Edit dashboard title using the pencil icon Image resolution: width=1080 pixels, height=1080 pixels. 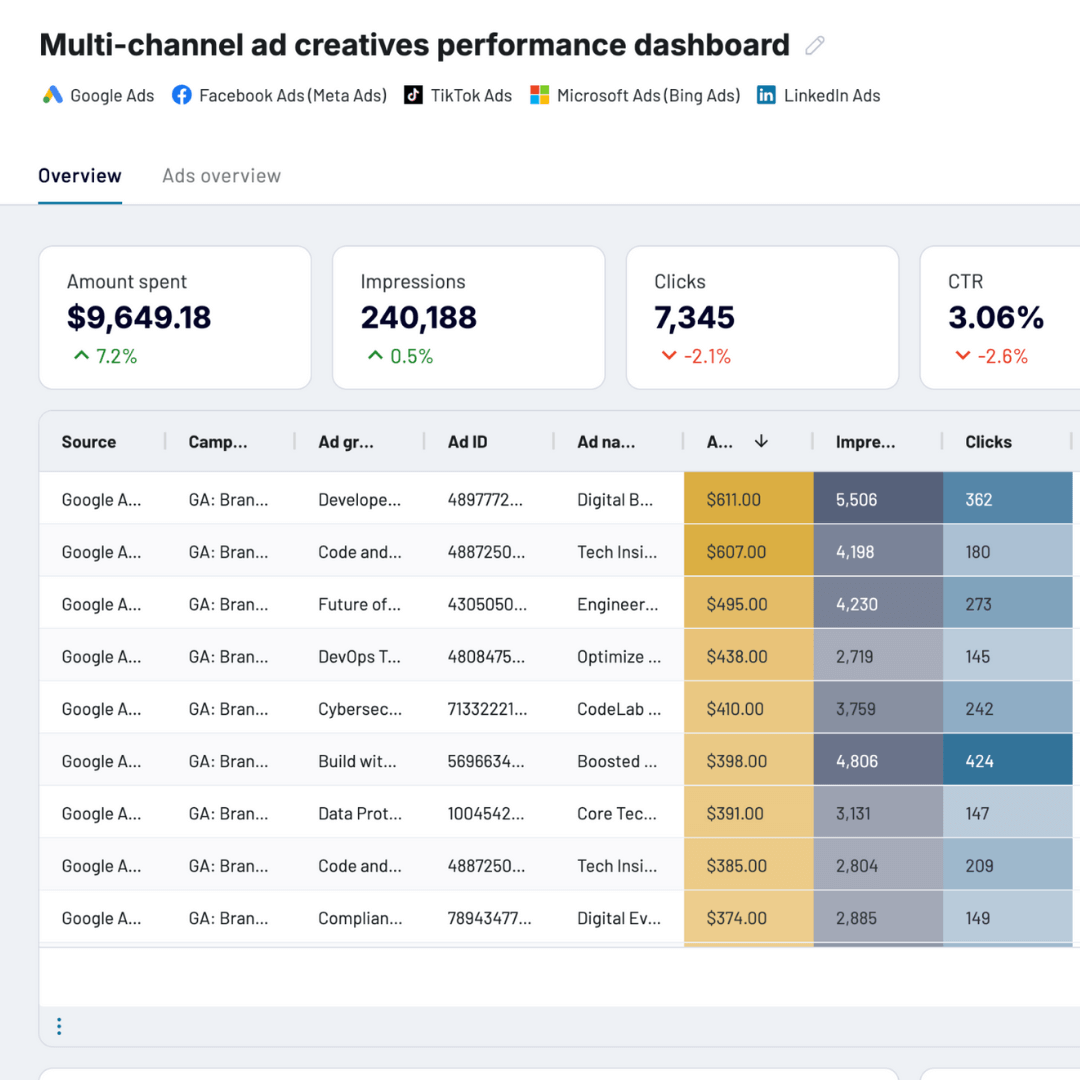tap(813, 44)
